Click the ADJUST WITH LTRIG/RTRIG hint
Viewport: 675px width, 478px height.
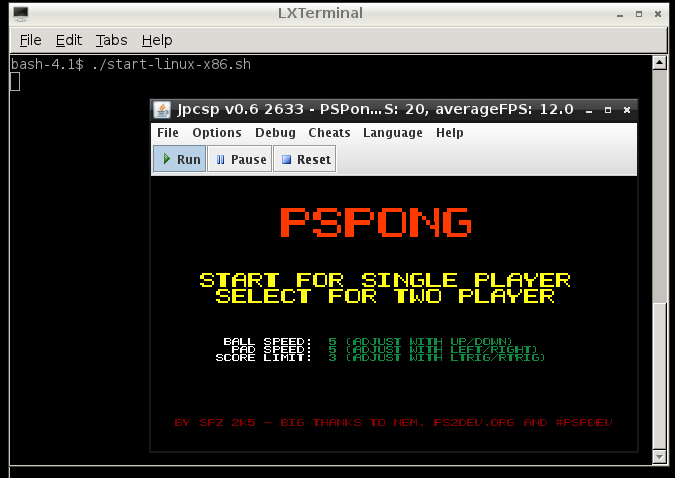pos(446,357)
